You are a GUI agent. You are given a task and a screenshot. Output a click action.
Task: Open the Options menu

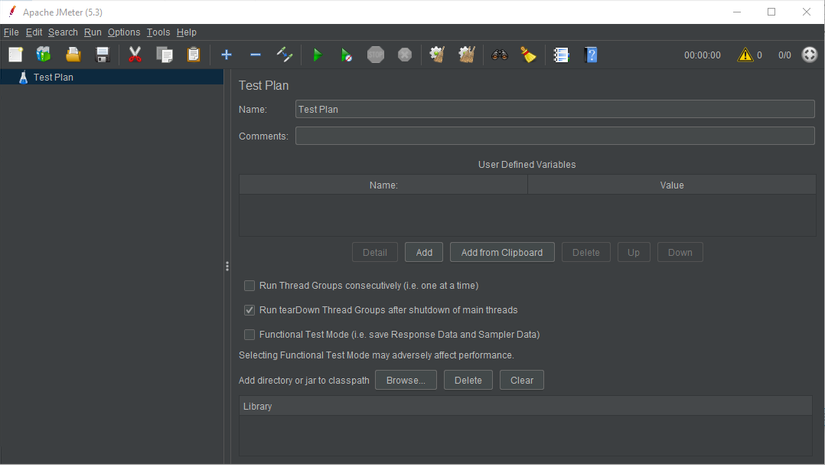(x=124, y=32)
